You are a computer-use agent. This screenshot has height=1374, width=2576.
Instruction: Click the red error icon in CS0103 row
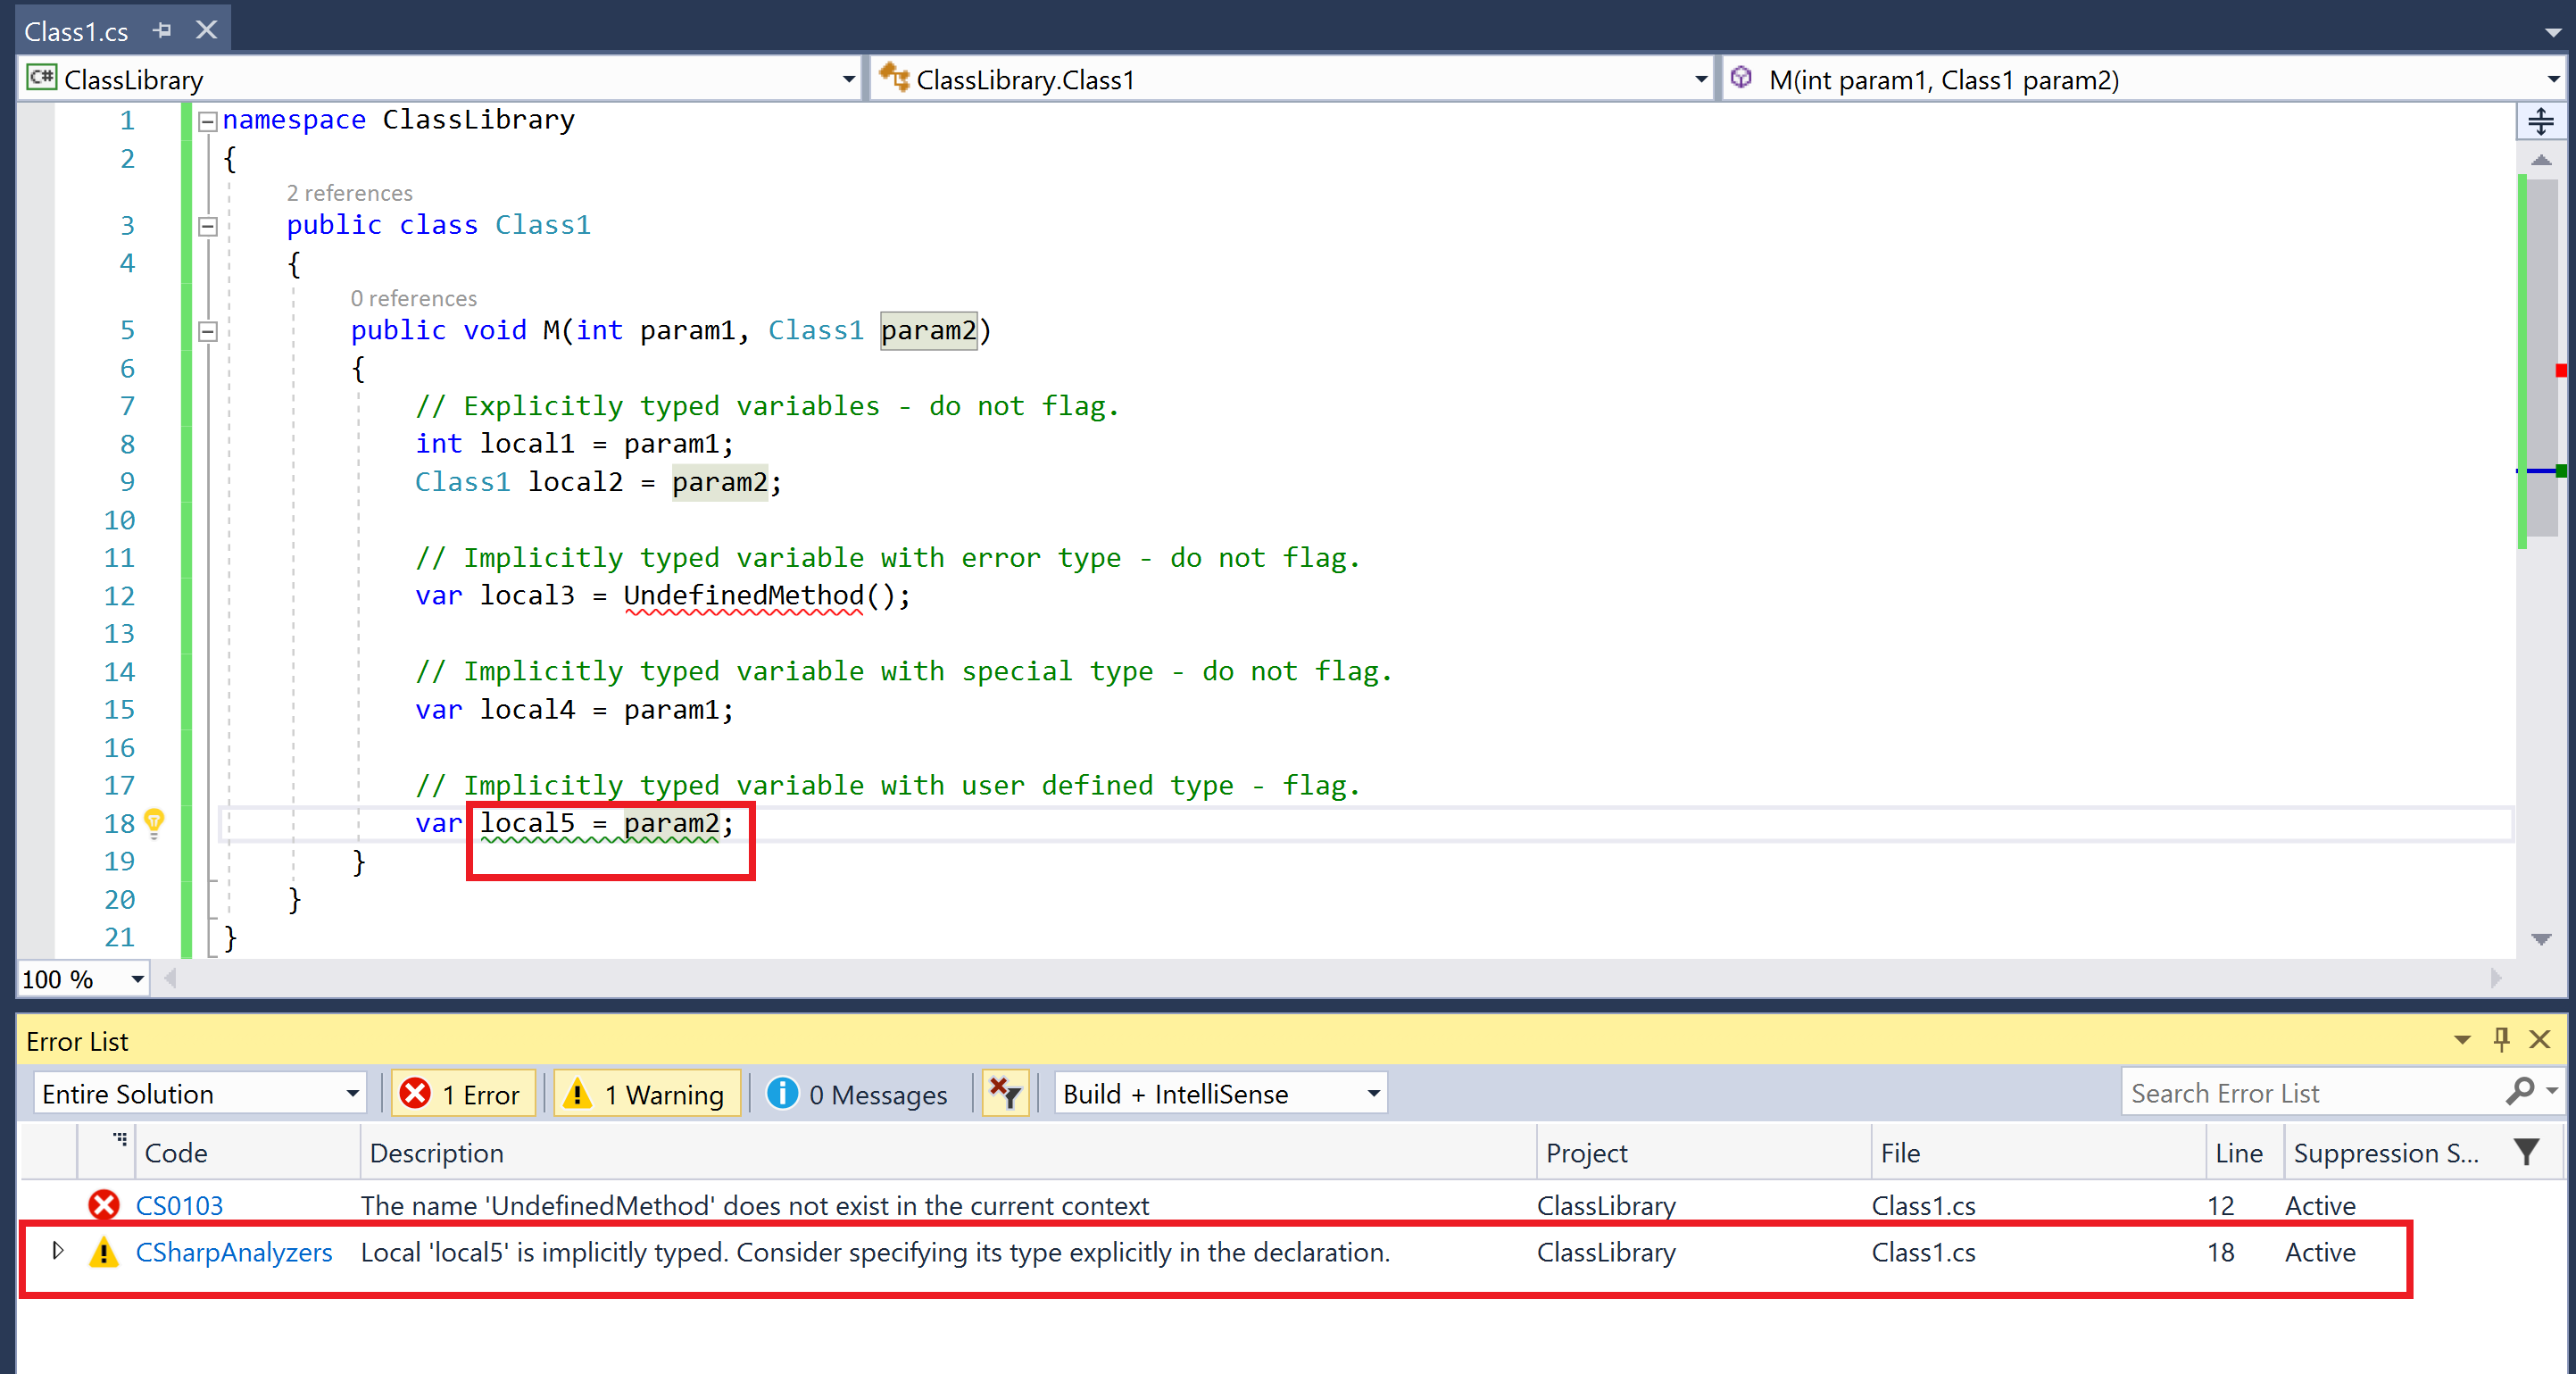pos(103,1205)
